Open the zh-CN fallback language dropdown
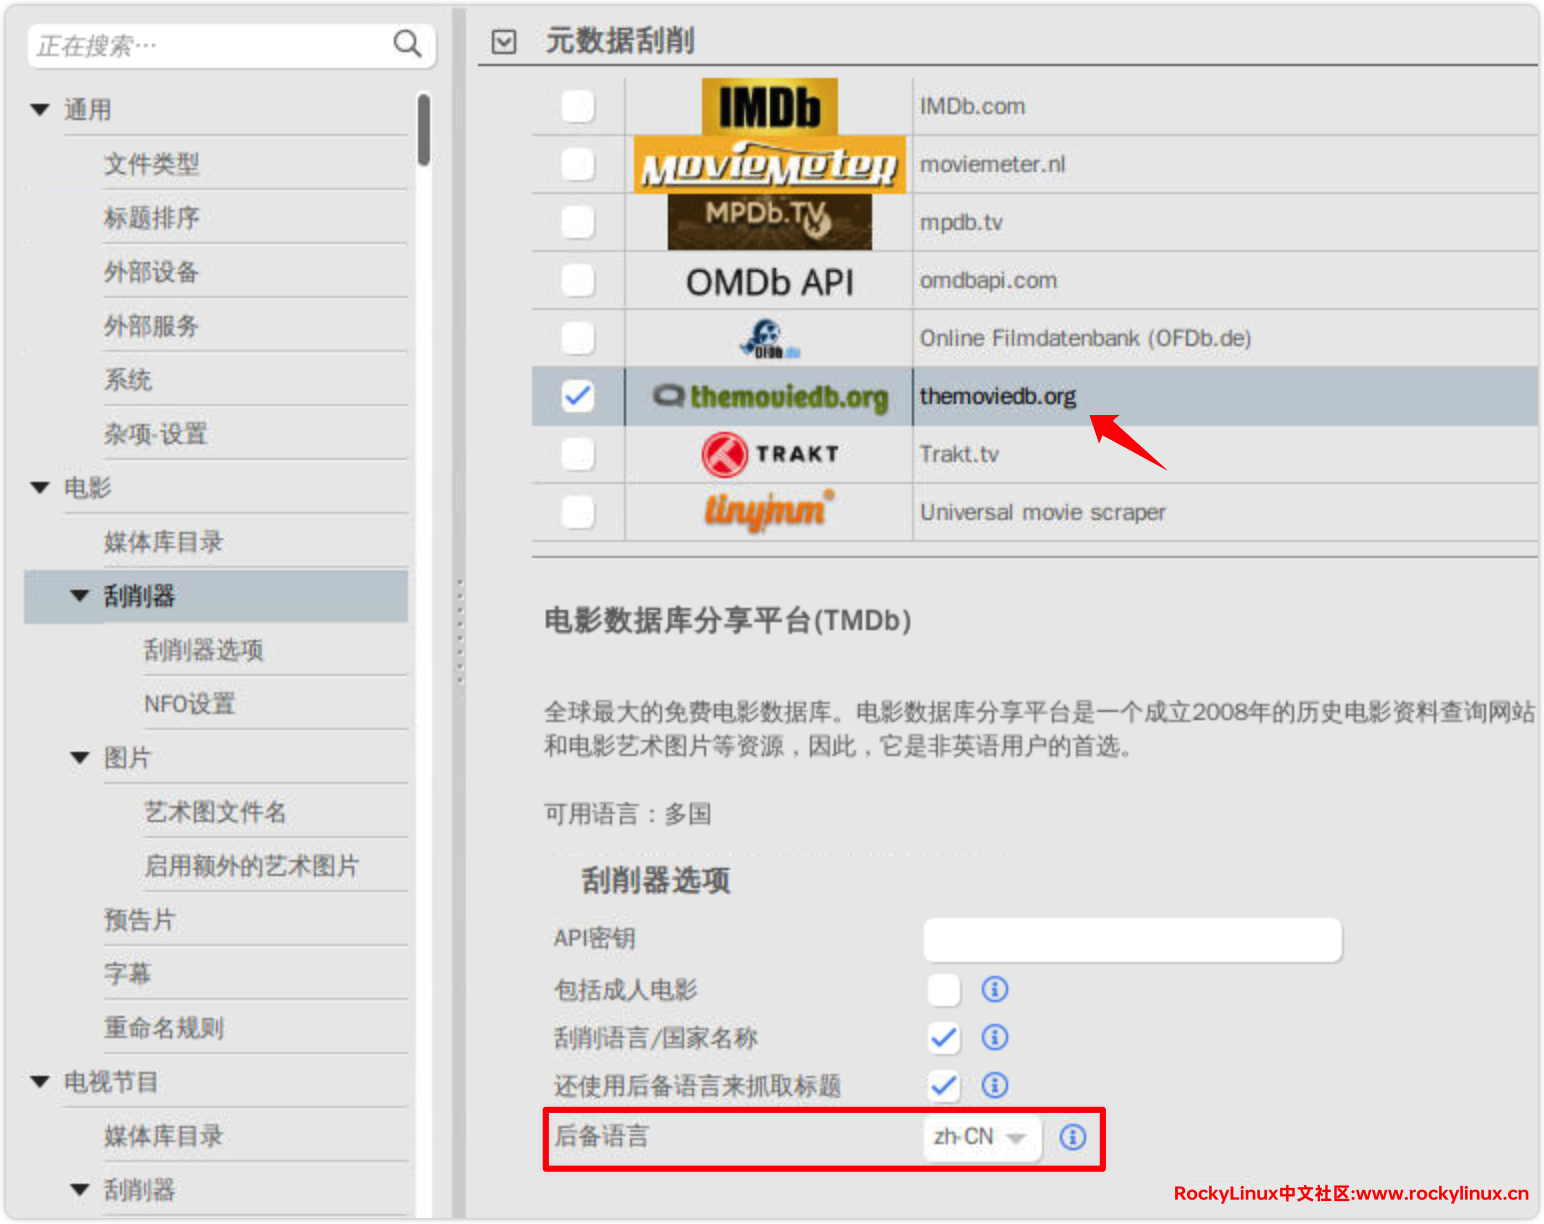Image resolution: width=1544 pixels, height=1224 pixels. coord(980,1137)
